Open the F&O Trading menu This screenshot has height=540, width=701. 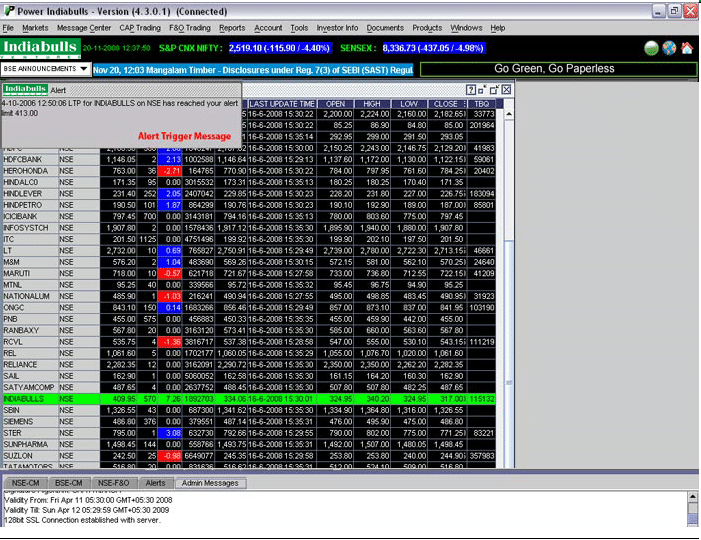click(x=190, y=28)
